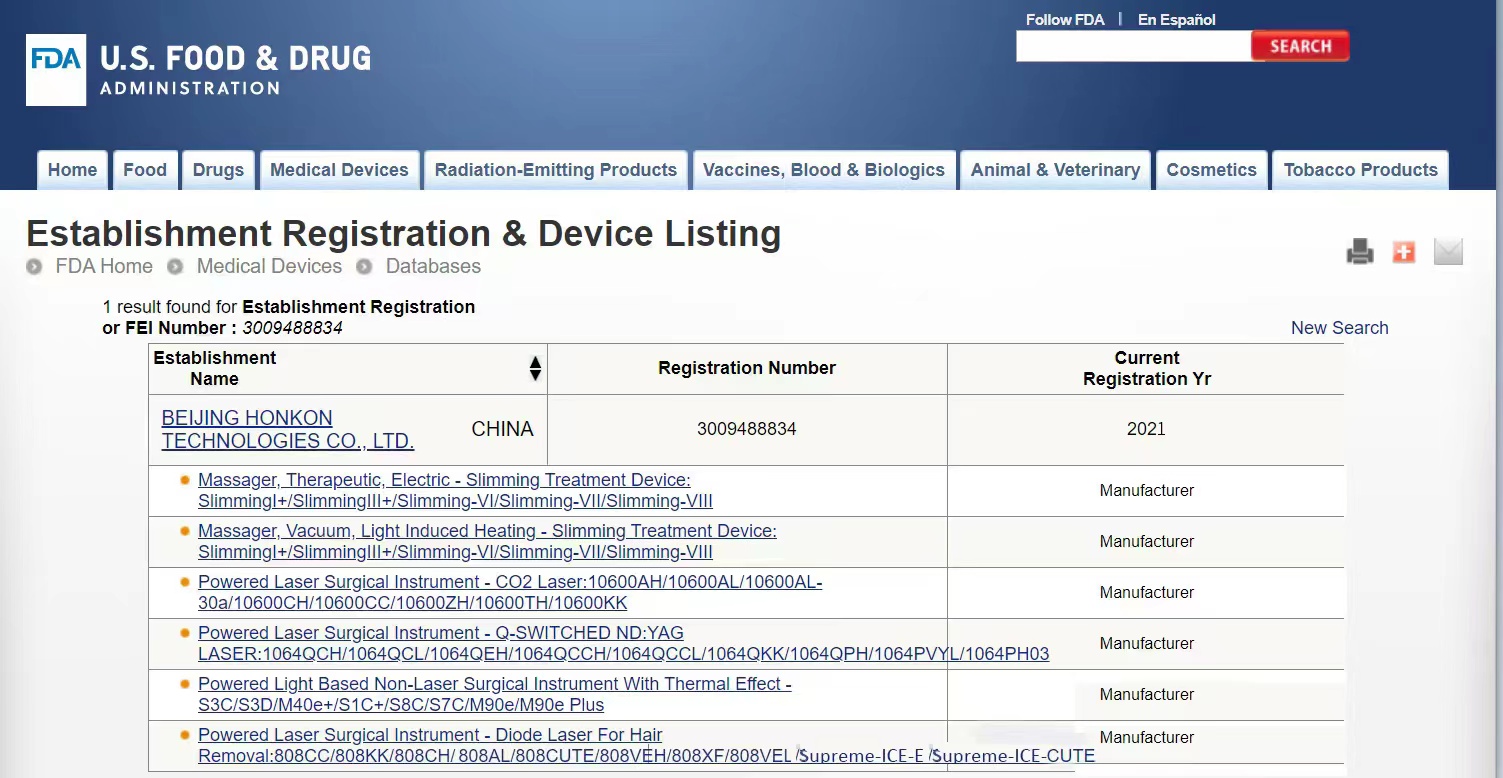Click the CHINA country text
This screenshot has height=778, width=1503.
pyautogui.click(x=502, y=429)
